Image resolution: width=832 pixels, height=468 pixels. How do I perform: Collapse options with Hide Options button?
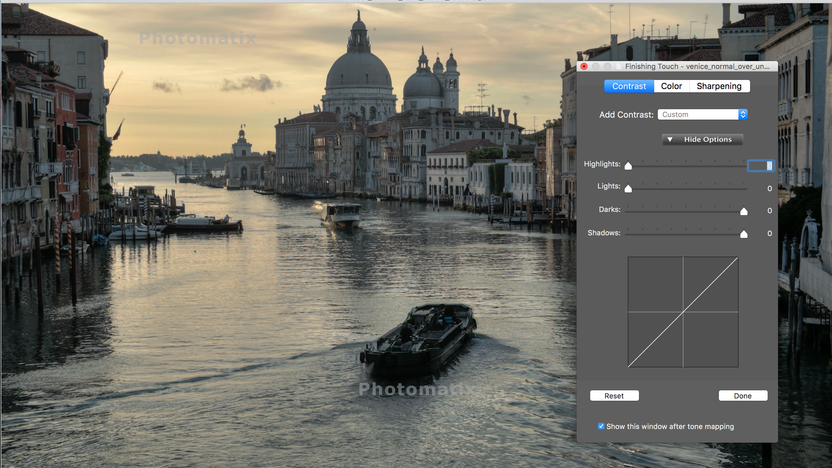click(702, 140)
